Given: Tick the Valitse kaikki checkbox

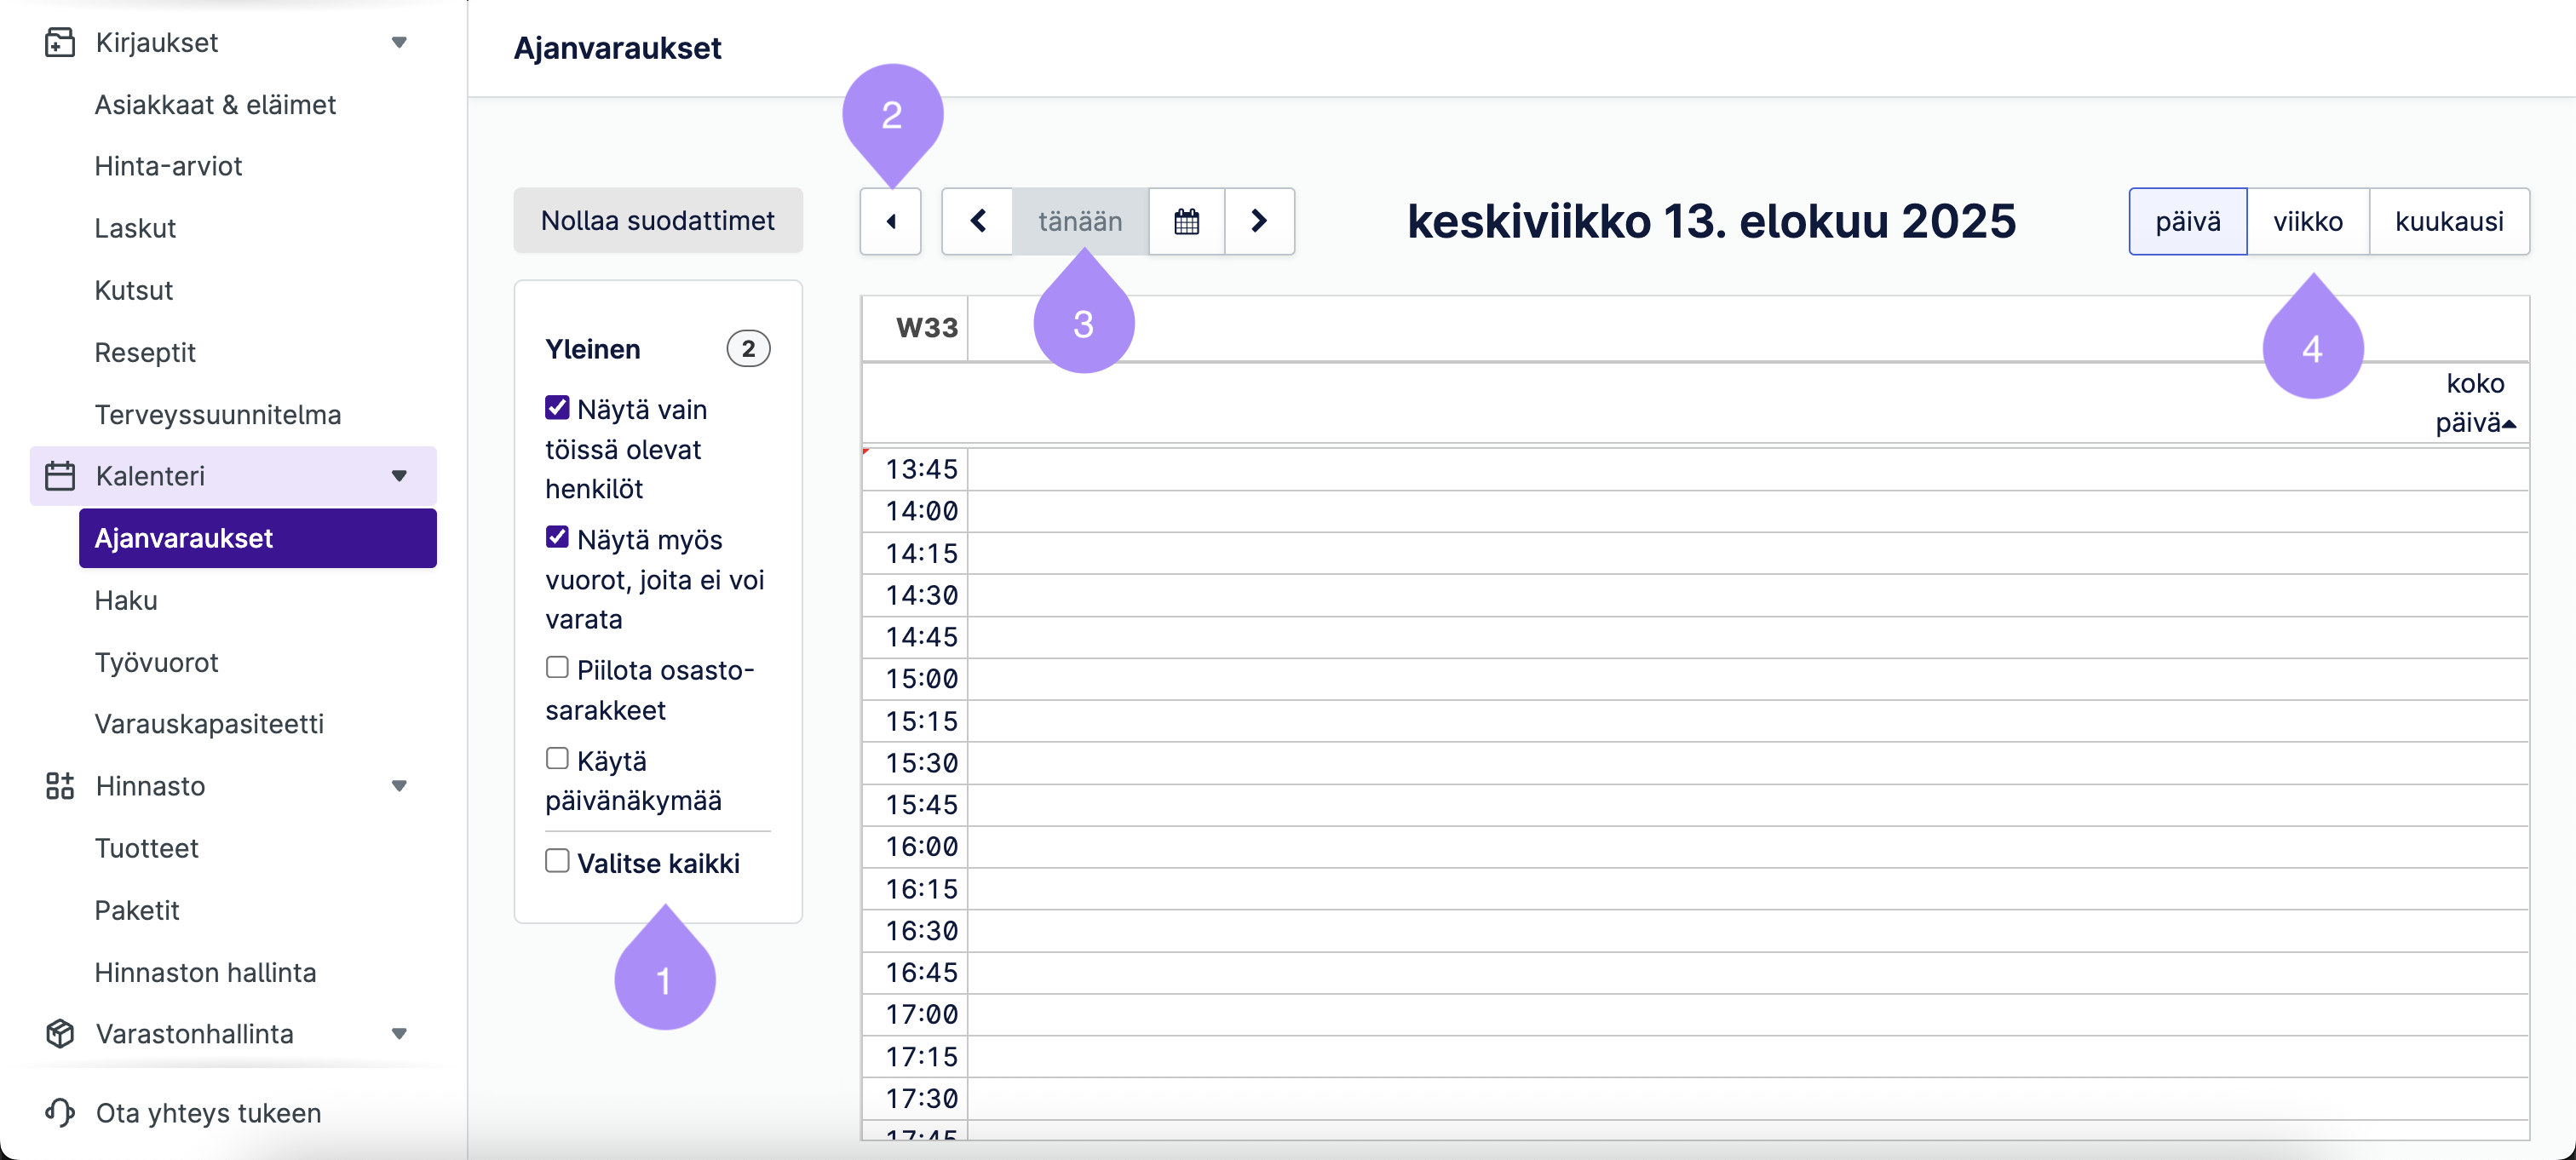Looking at the screenshot, I should tap(557, 861).
